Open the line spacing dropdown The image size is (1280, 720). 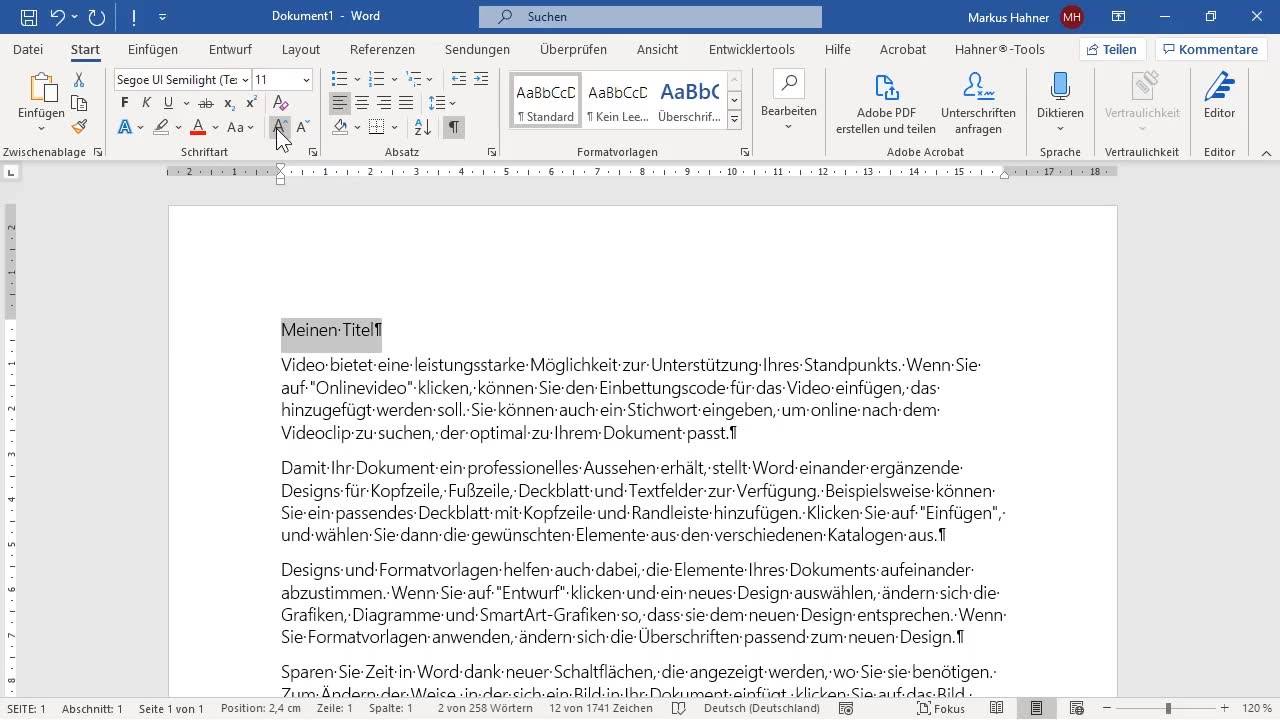point(442,103)
